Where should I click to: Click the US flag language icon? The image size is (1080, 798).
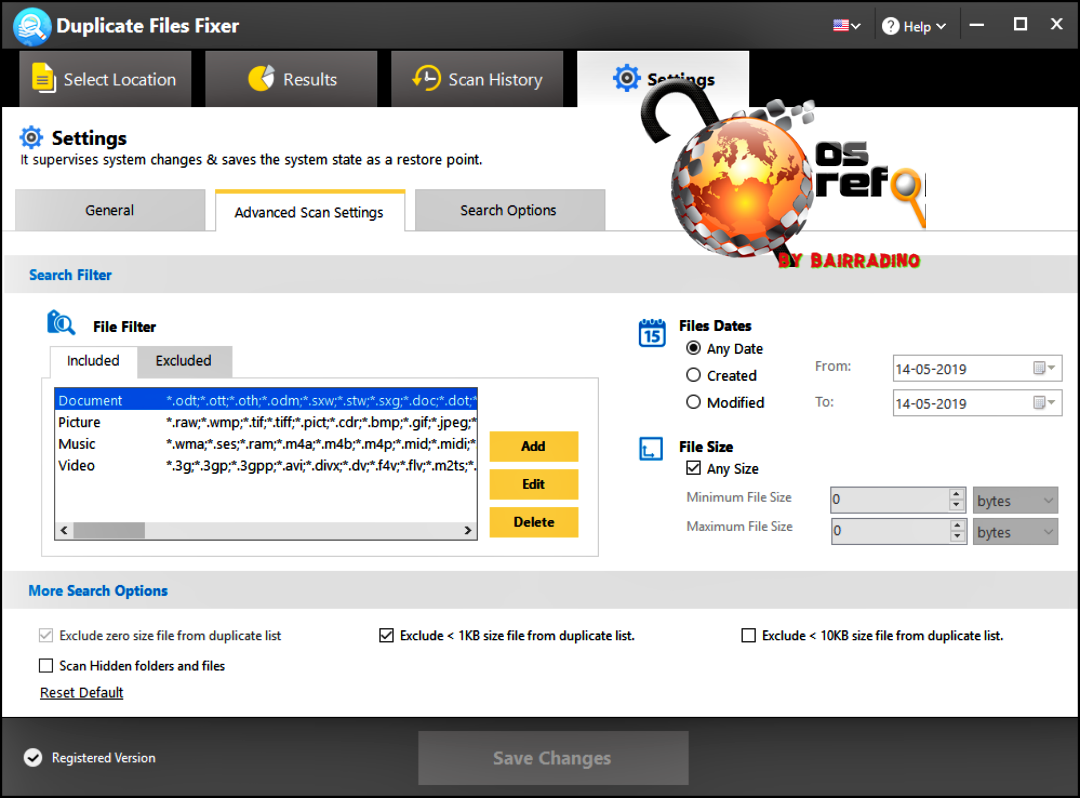(x=840, y=25)
